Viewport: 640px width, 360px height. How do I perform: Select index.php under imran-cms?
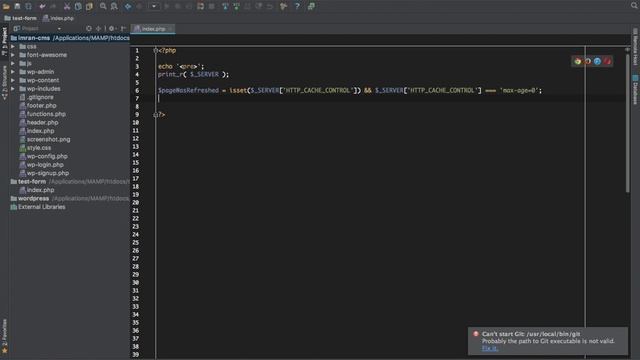(37, 131)
